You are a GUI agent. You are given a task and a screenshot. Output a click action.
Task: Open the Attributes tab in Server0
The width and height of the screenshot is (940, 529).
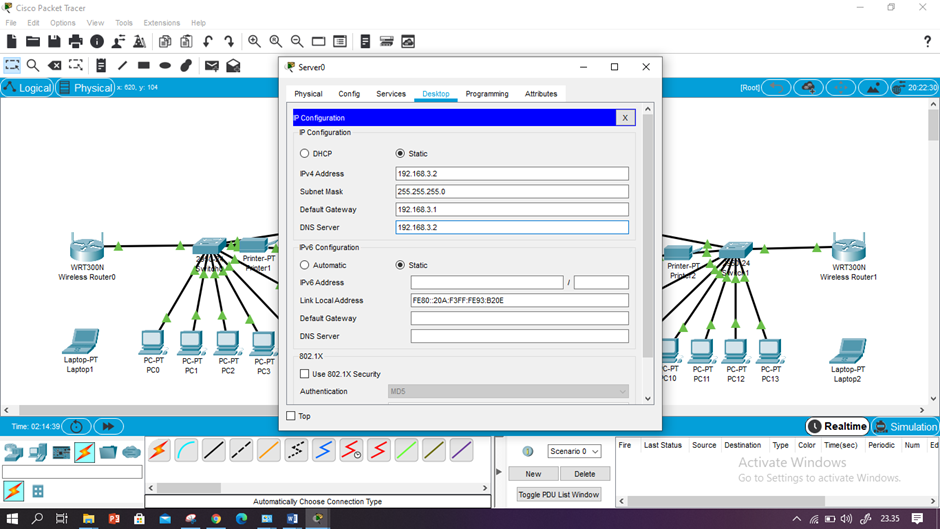[541, 94]
